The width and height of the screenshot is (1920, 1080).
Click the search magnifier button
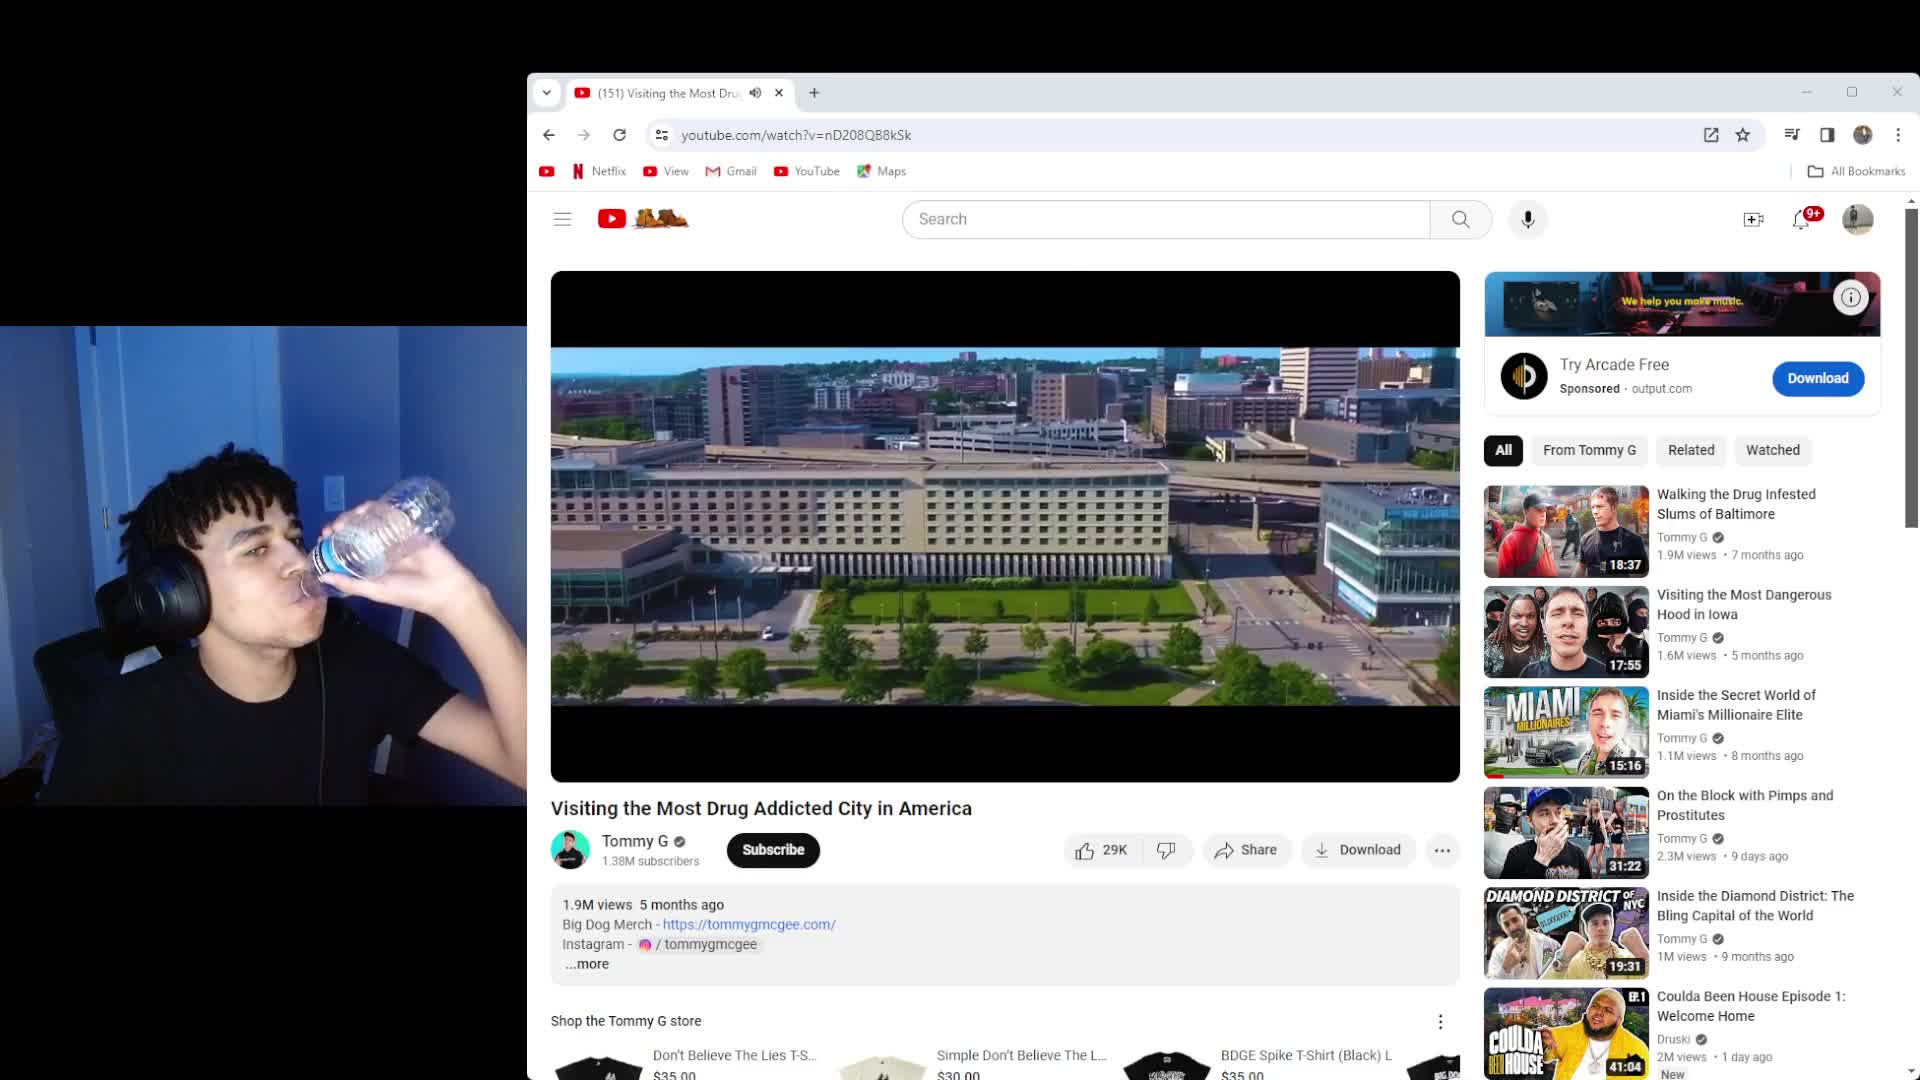coord(1460,219)
